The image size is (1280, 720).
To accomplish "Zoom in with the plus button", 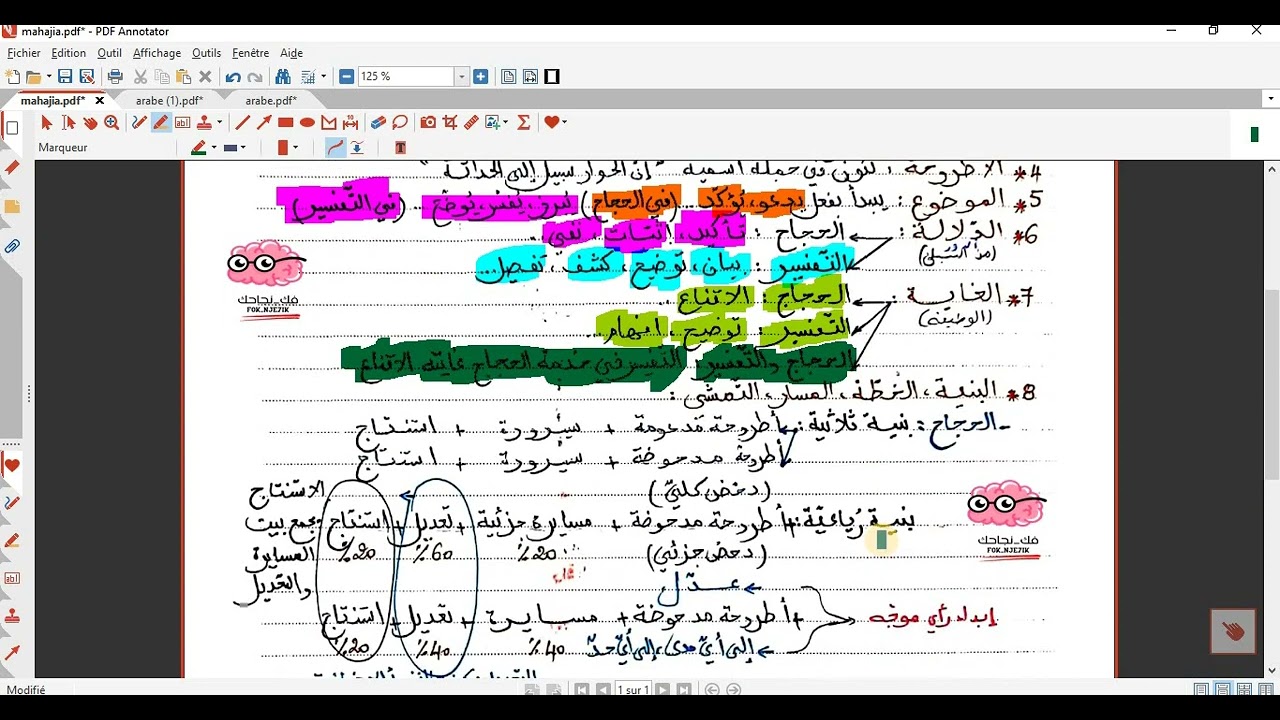I will tap(481, 77).
